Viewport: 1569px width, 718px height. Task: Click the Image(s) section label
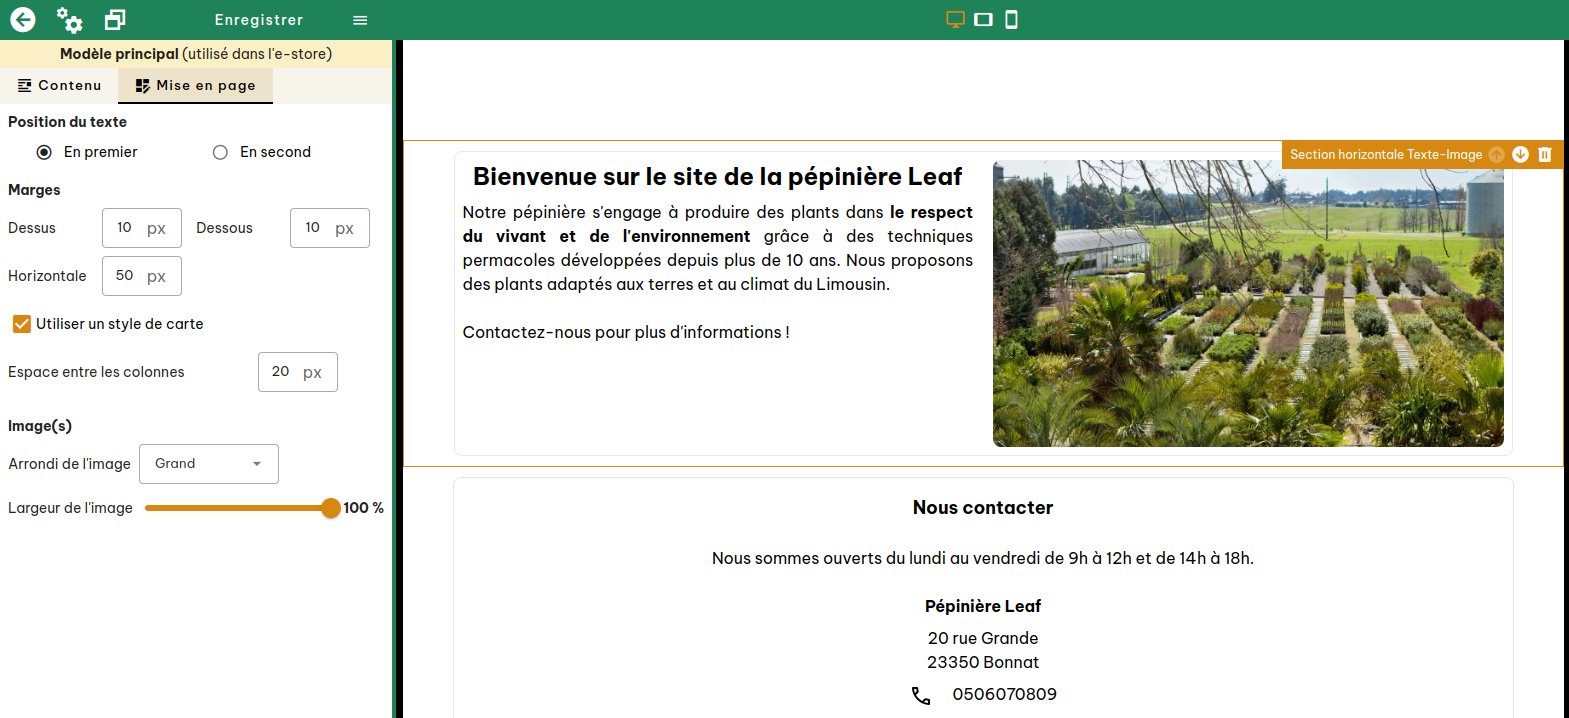click(x=40, y=426)
